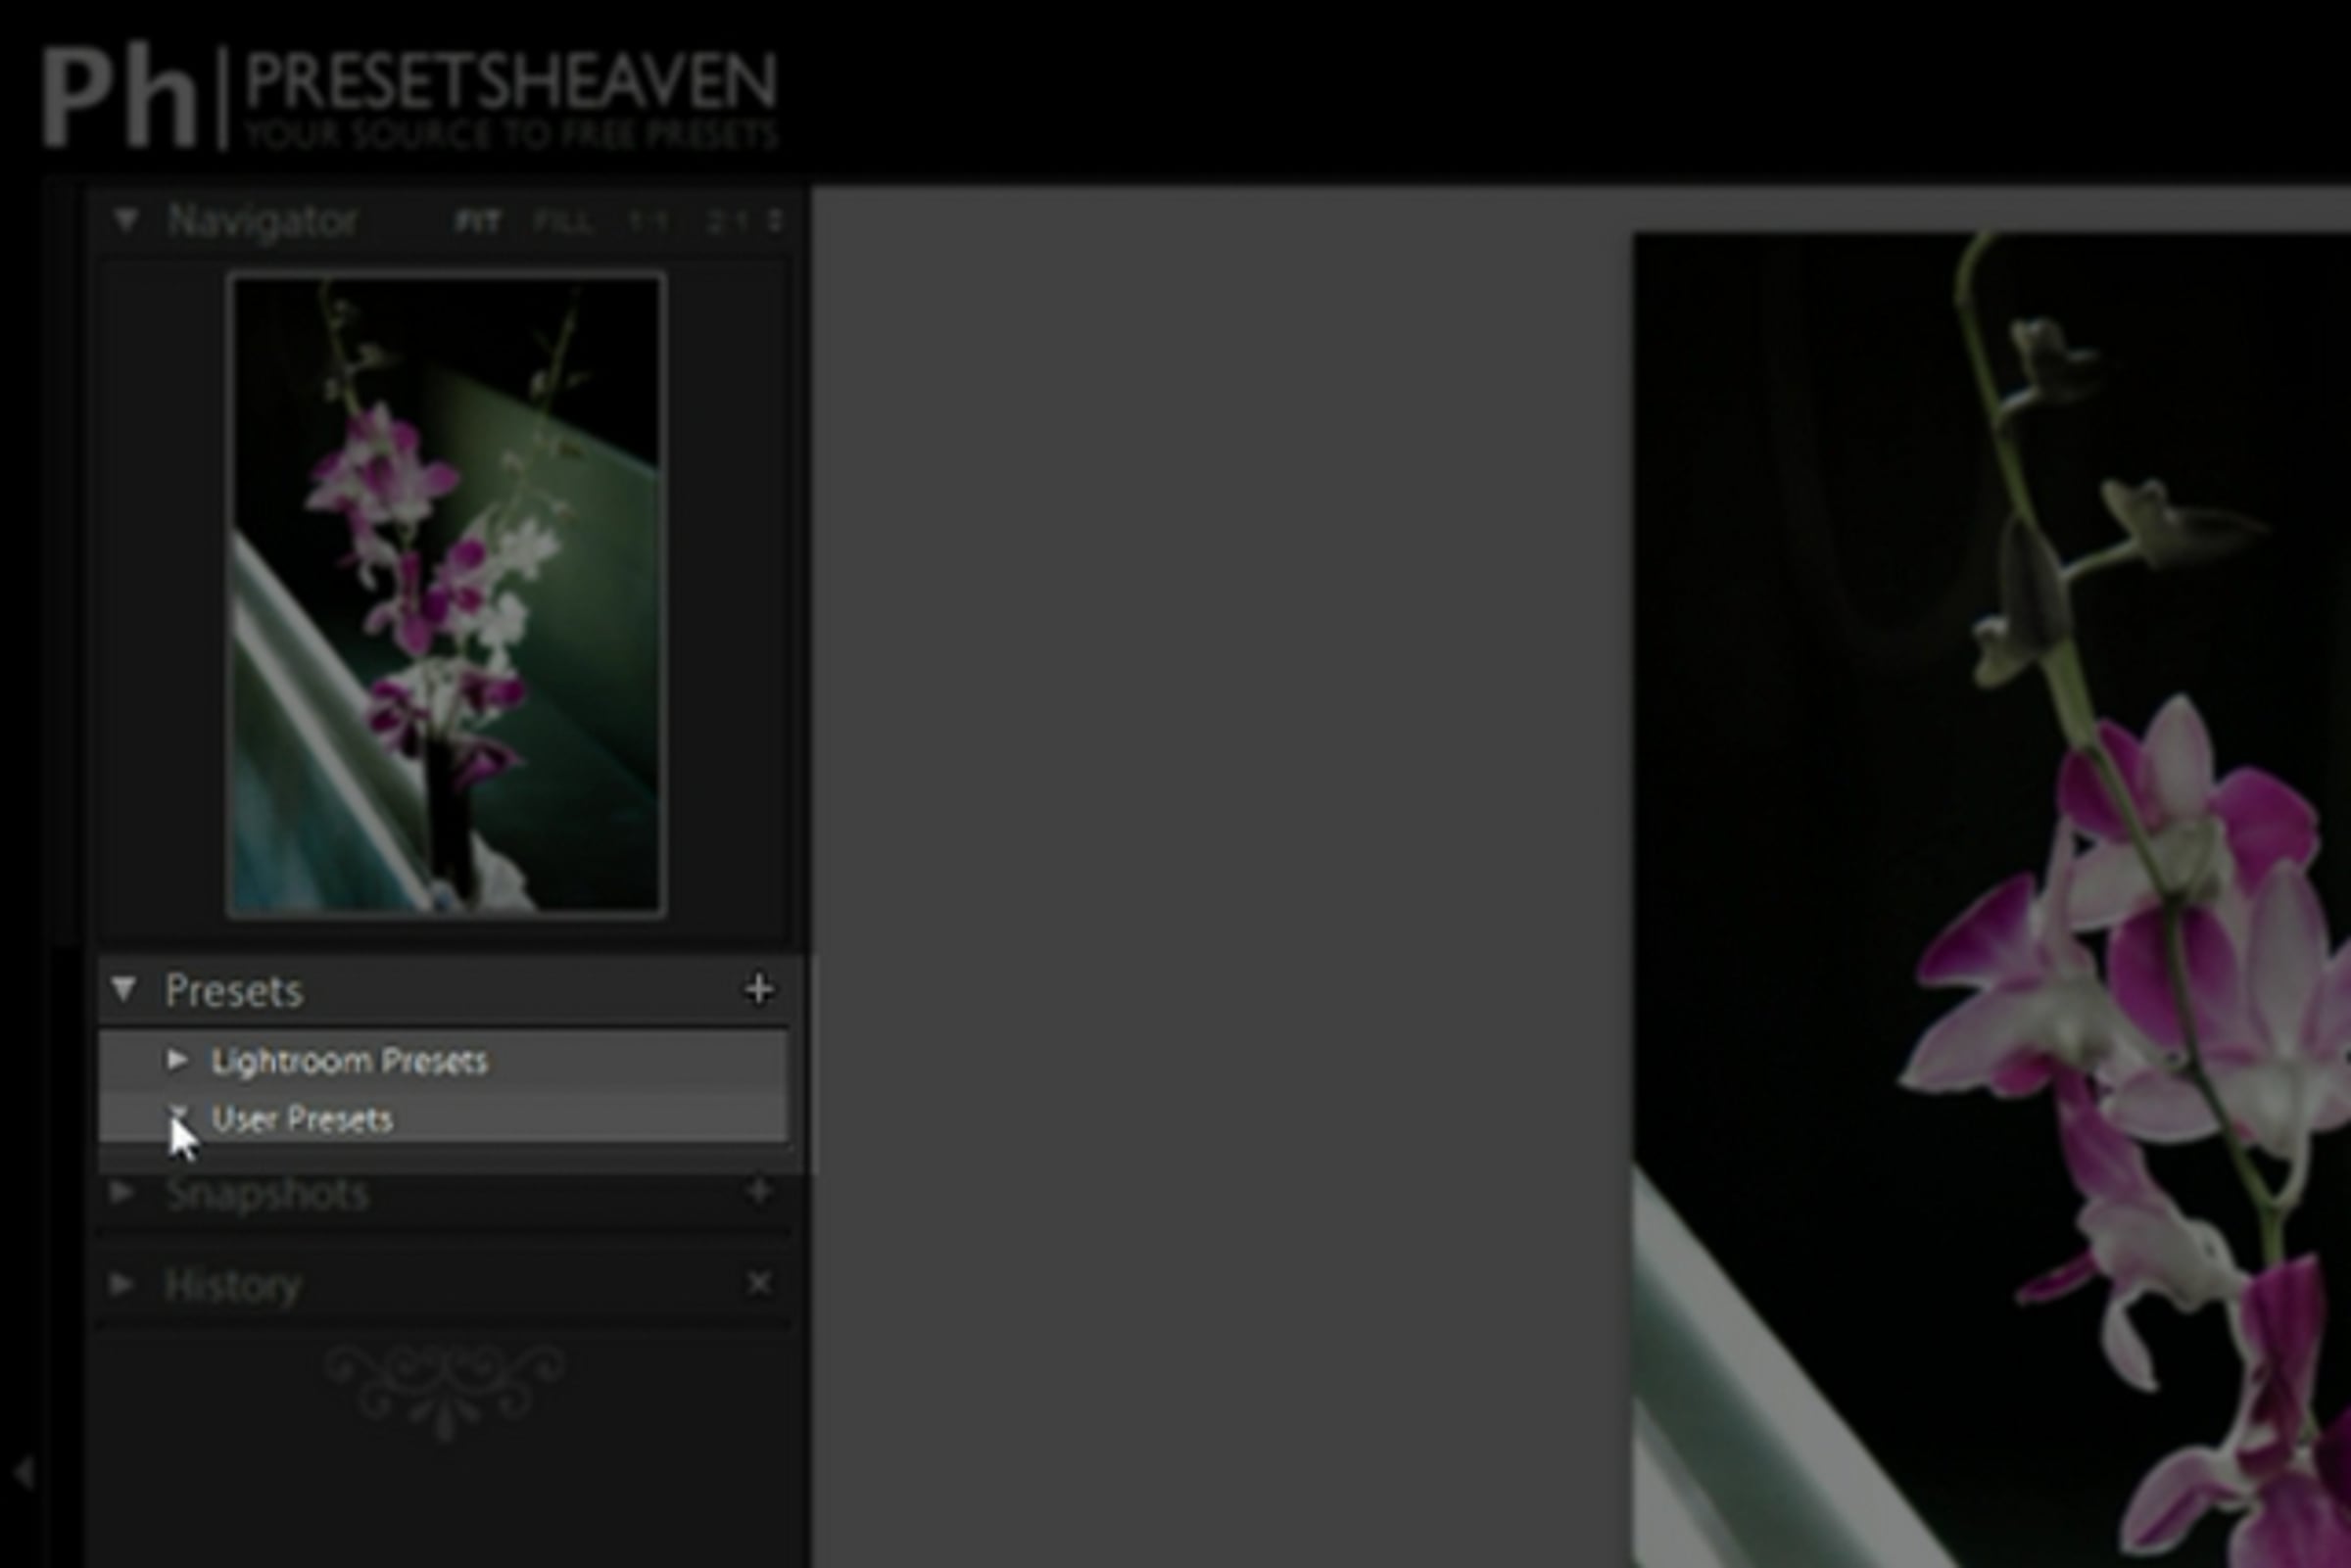Click the Snapshots panel title
This screenshot has height=1568, width=2351.
(x=267, y=1193)
